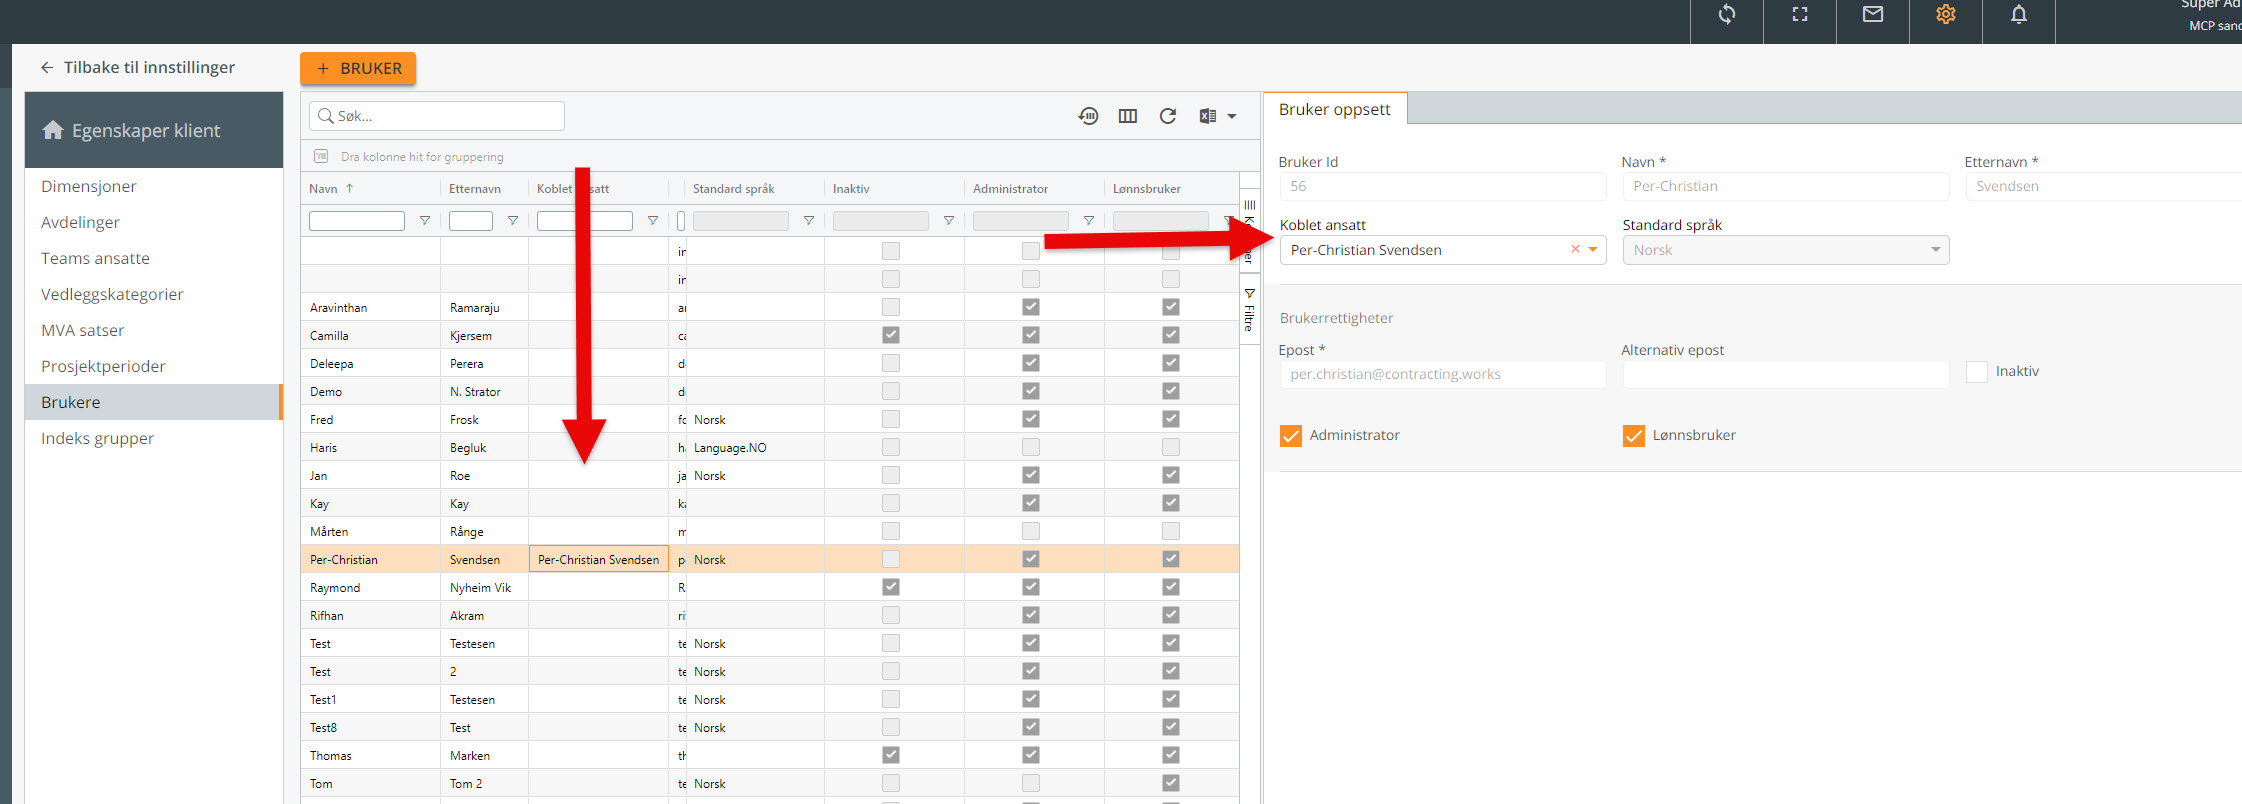Clear the Koblet ansatt selection
Viewport: 2242px width, 804px height.
tap(1575, 249)
